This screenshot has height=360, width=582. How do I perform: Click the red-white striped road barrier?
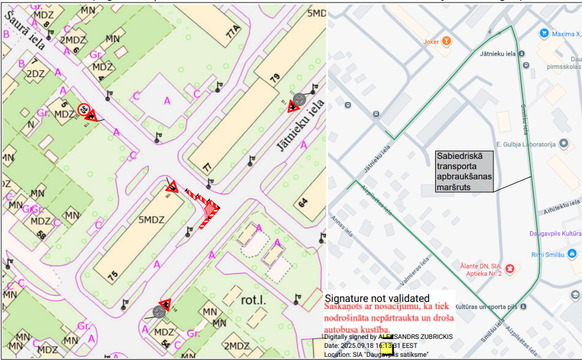coord(203,208)
